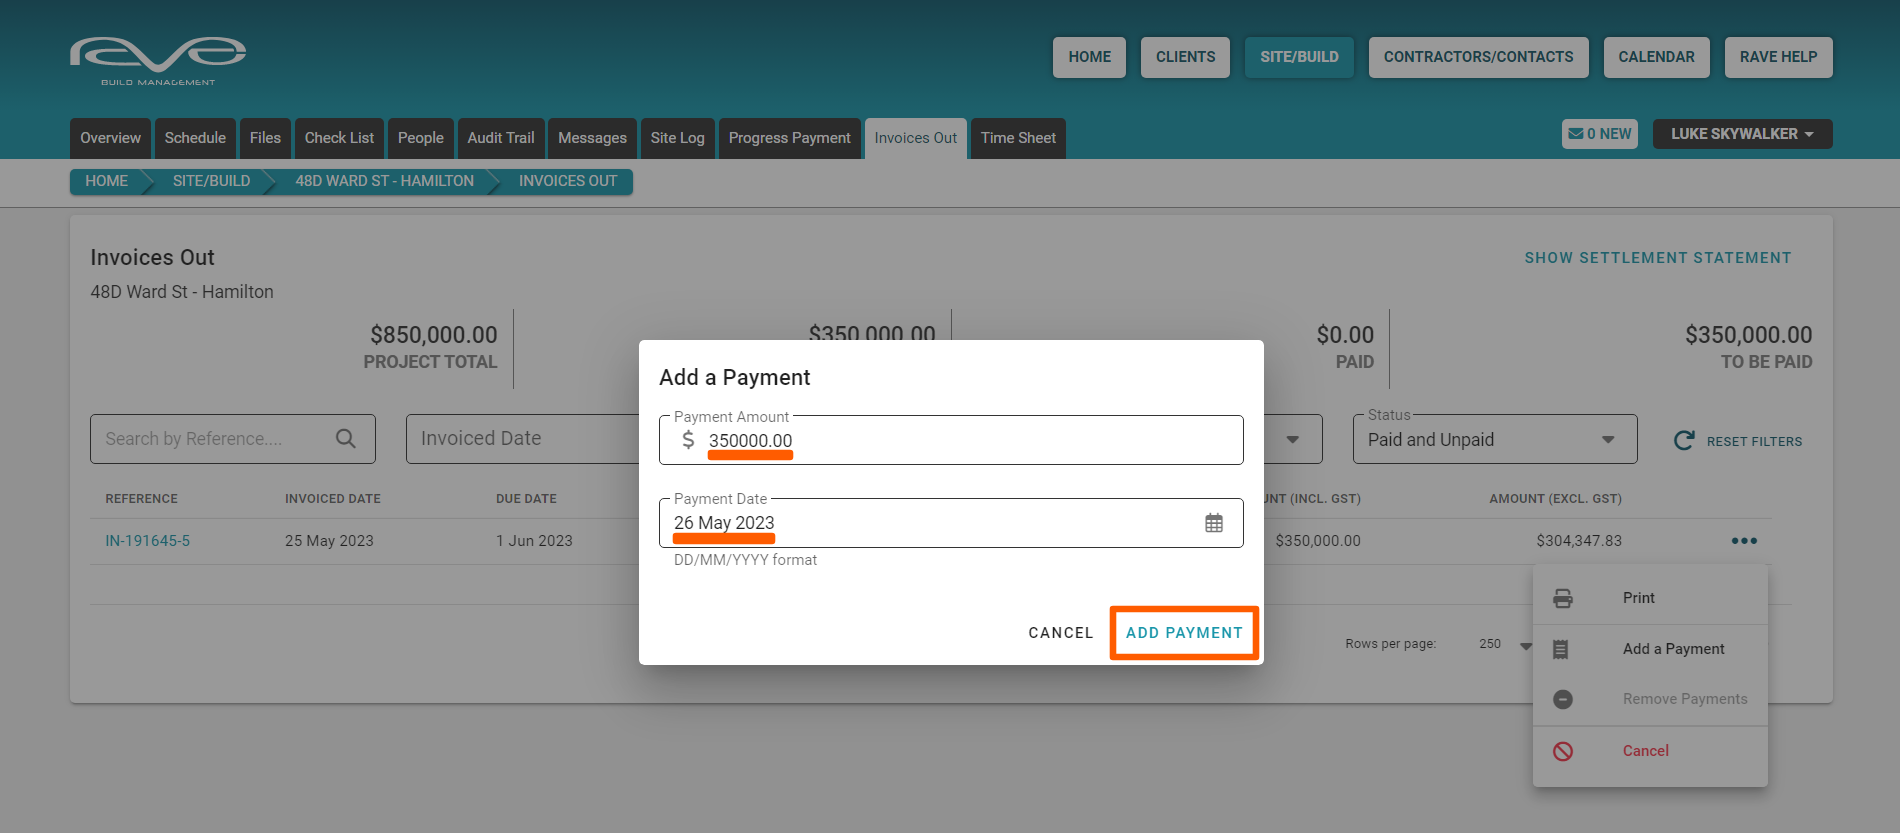The width and height of the screenshot is (1900, 833).
Task: Expand the Luke Skywalker user menu
Action: point(1741,134)
